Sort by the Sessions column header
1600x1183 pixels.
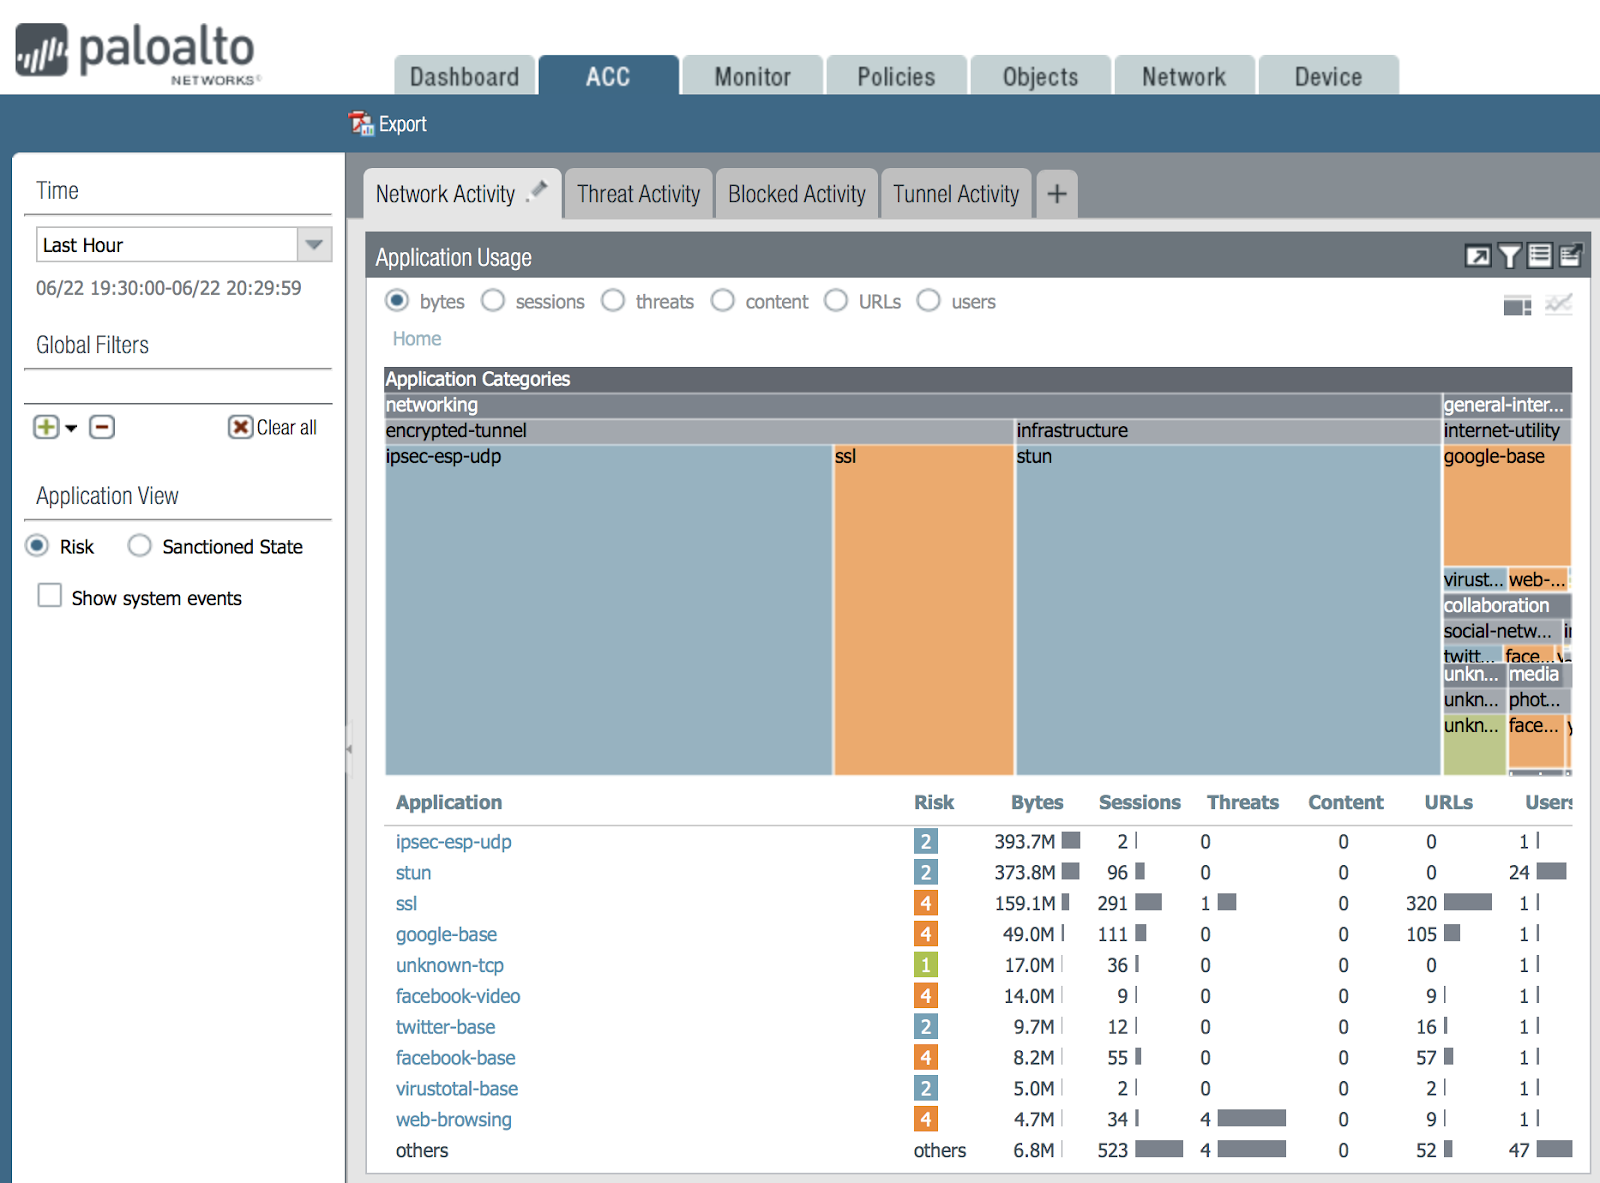pos(1139,802)
